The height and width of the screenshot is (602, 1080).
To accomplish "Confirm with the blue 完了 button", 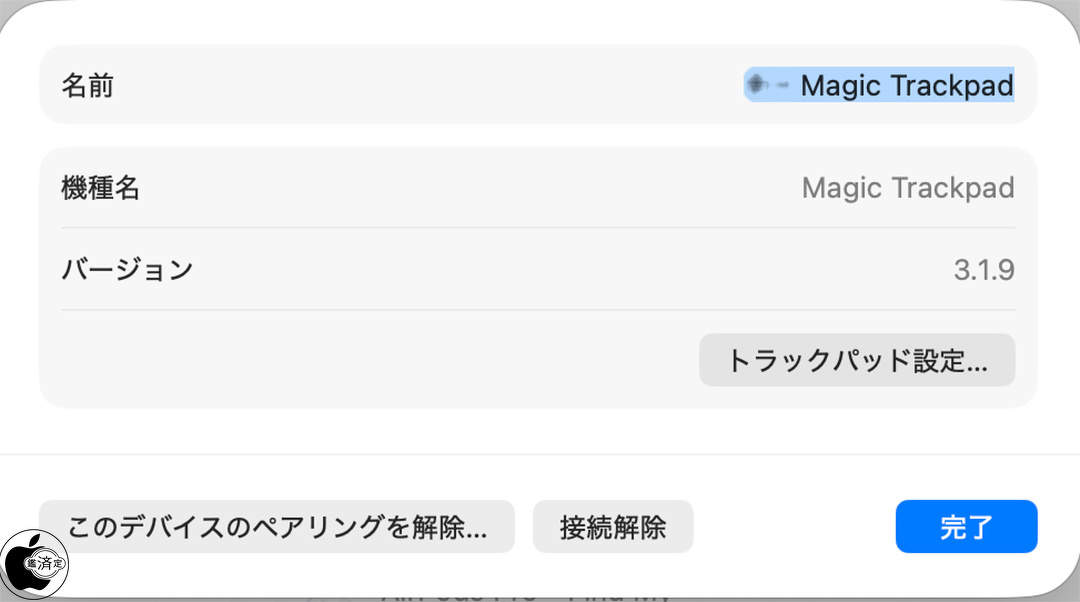I will tap(966, 527).
